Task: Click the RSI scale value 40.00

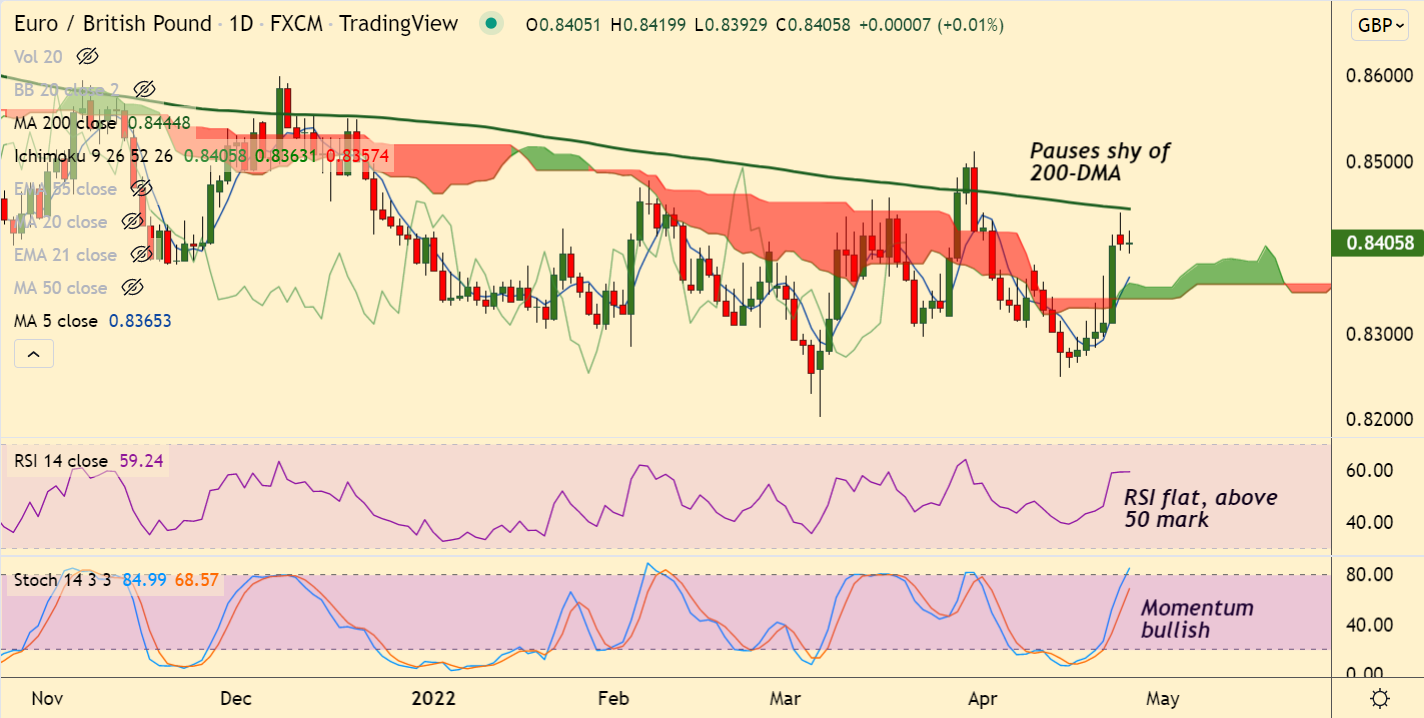Action: [1370, 522]
